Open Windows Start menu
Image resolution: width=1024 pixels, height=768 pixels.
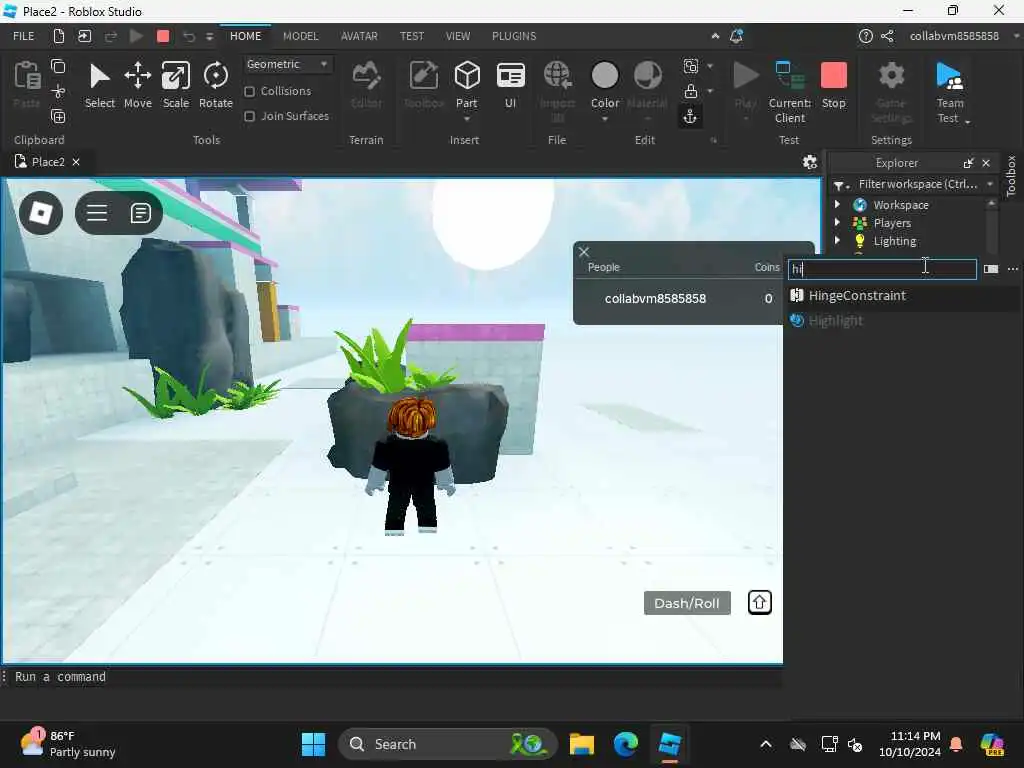pos(313,744)
